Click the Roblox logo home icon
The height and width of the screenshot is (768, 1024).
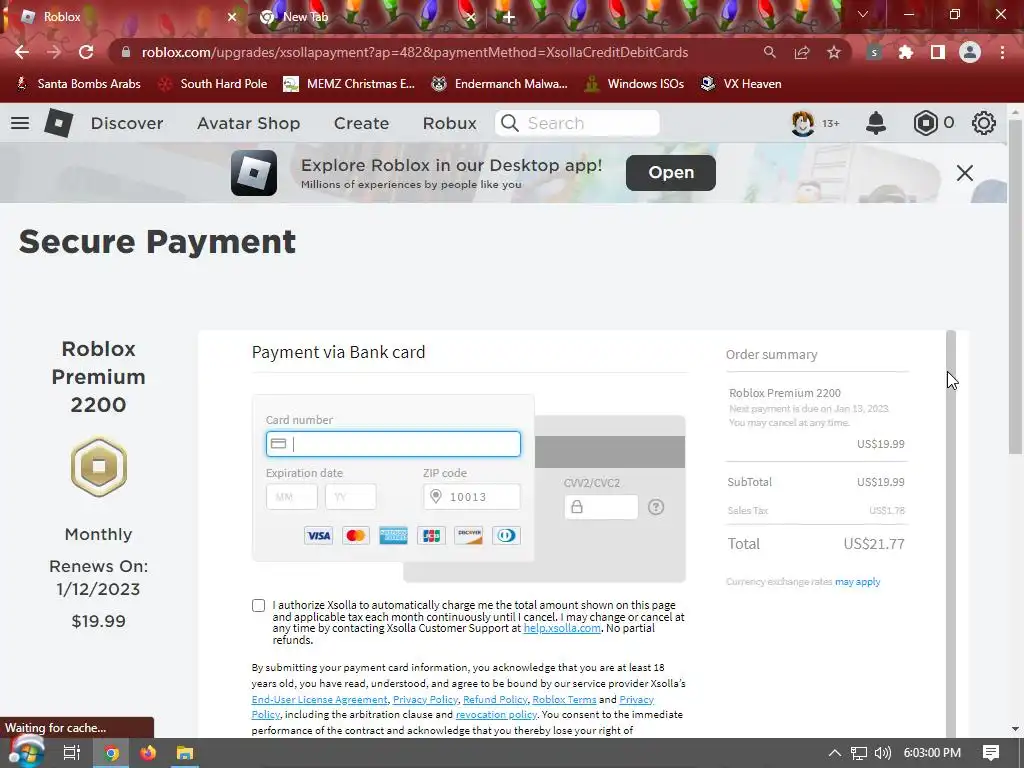point(58,123)
